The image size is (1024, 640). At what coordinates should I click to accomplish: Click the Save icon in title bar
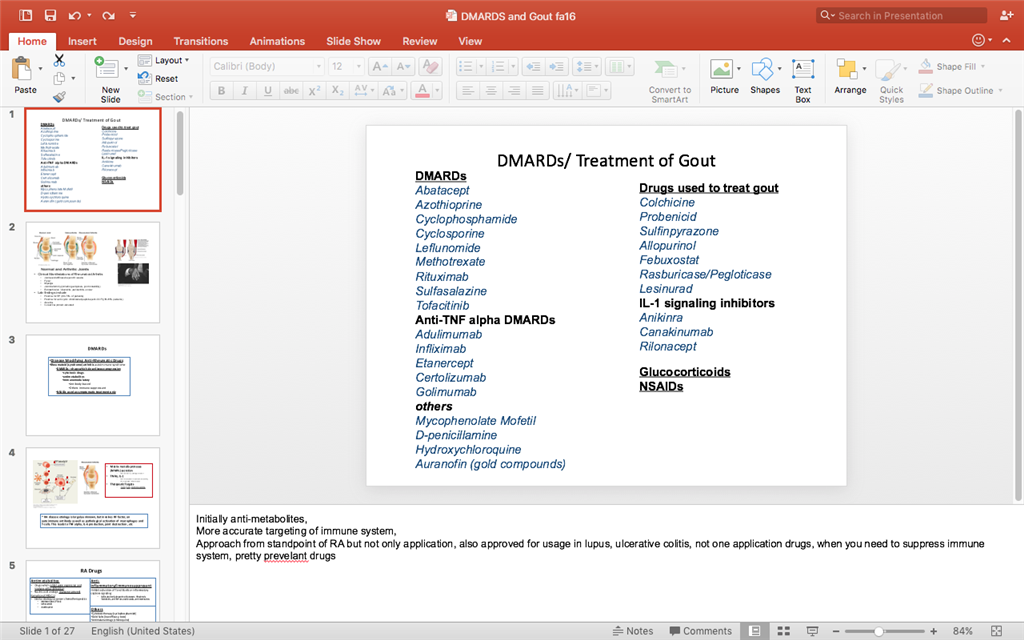point(50,15)
